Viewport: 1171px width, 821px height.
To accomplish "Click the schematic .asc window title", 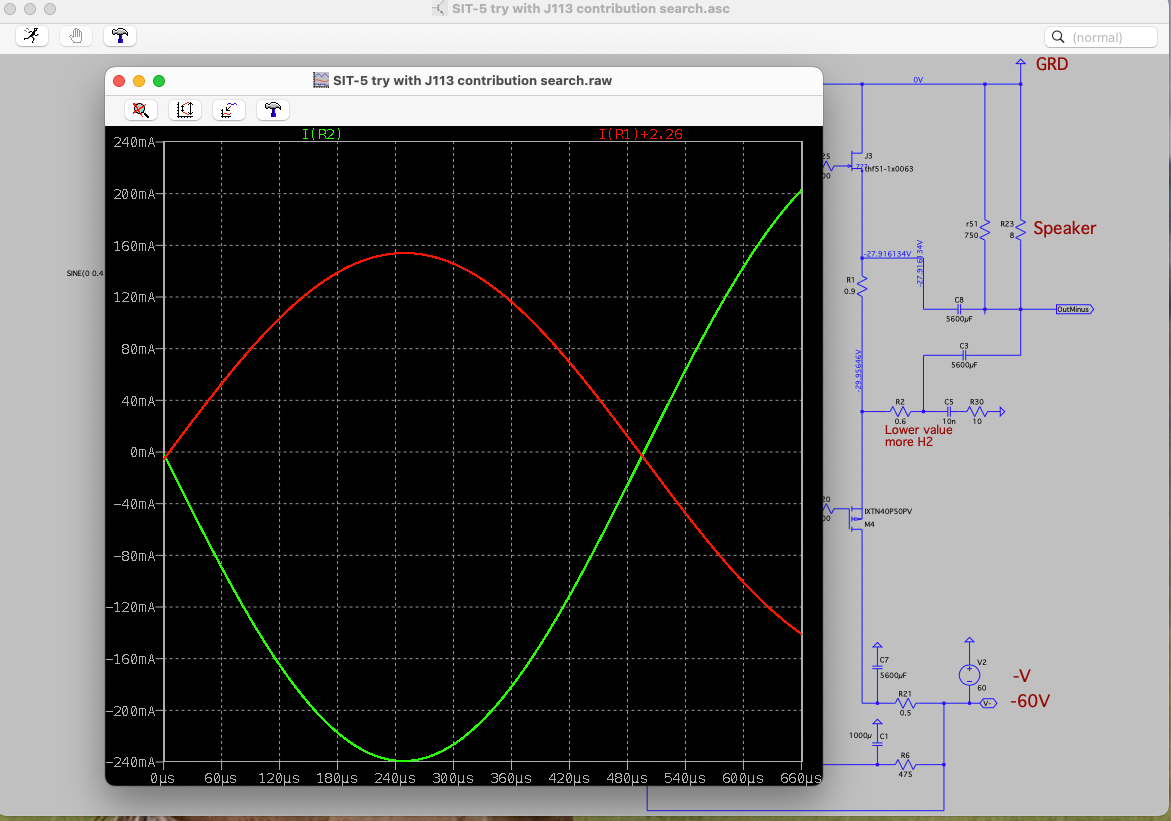I will (590, 9).
